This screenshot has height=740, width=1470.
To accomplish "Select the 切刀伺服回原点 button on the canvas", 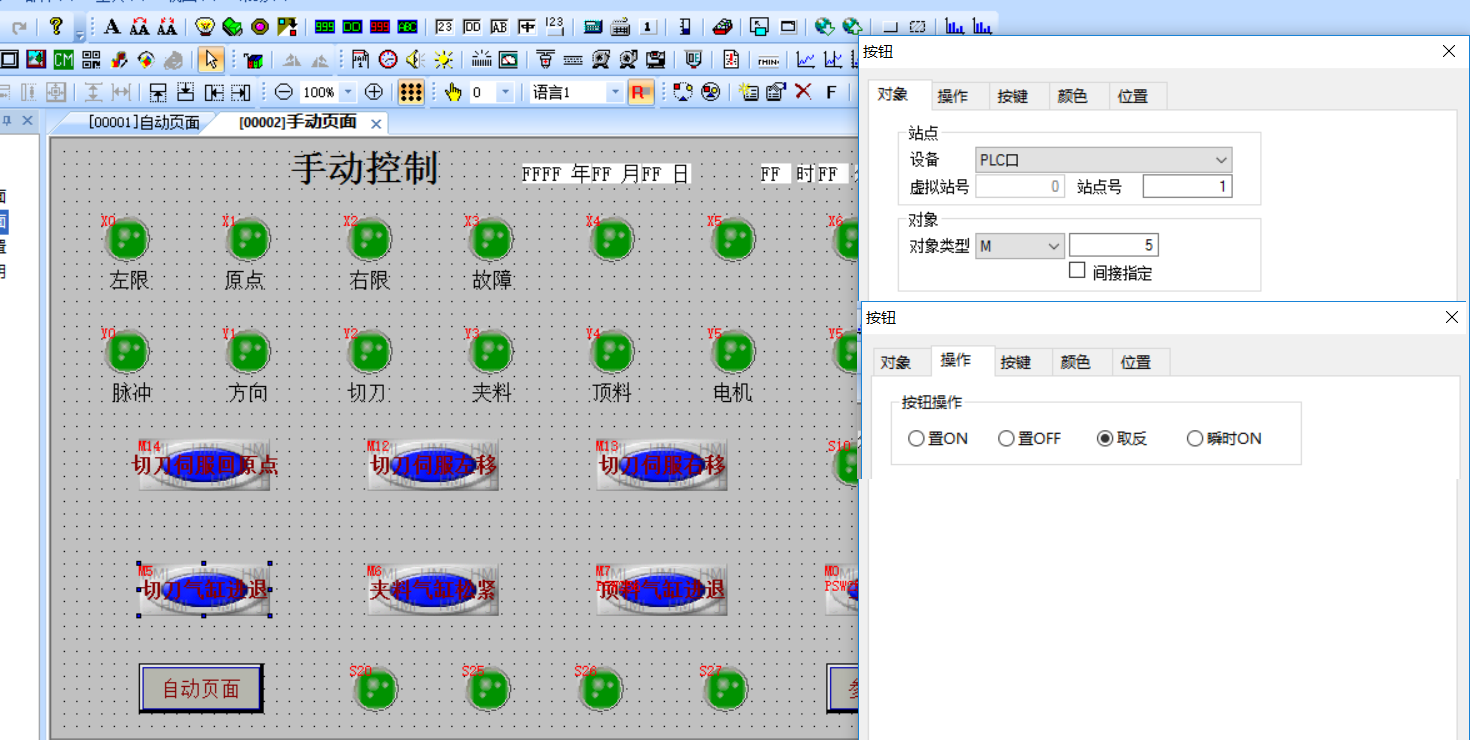I will point(205,465).
